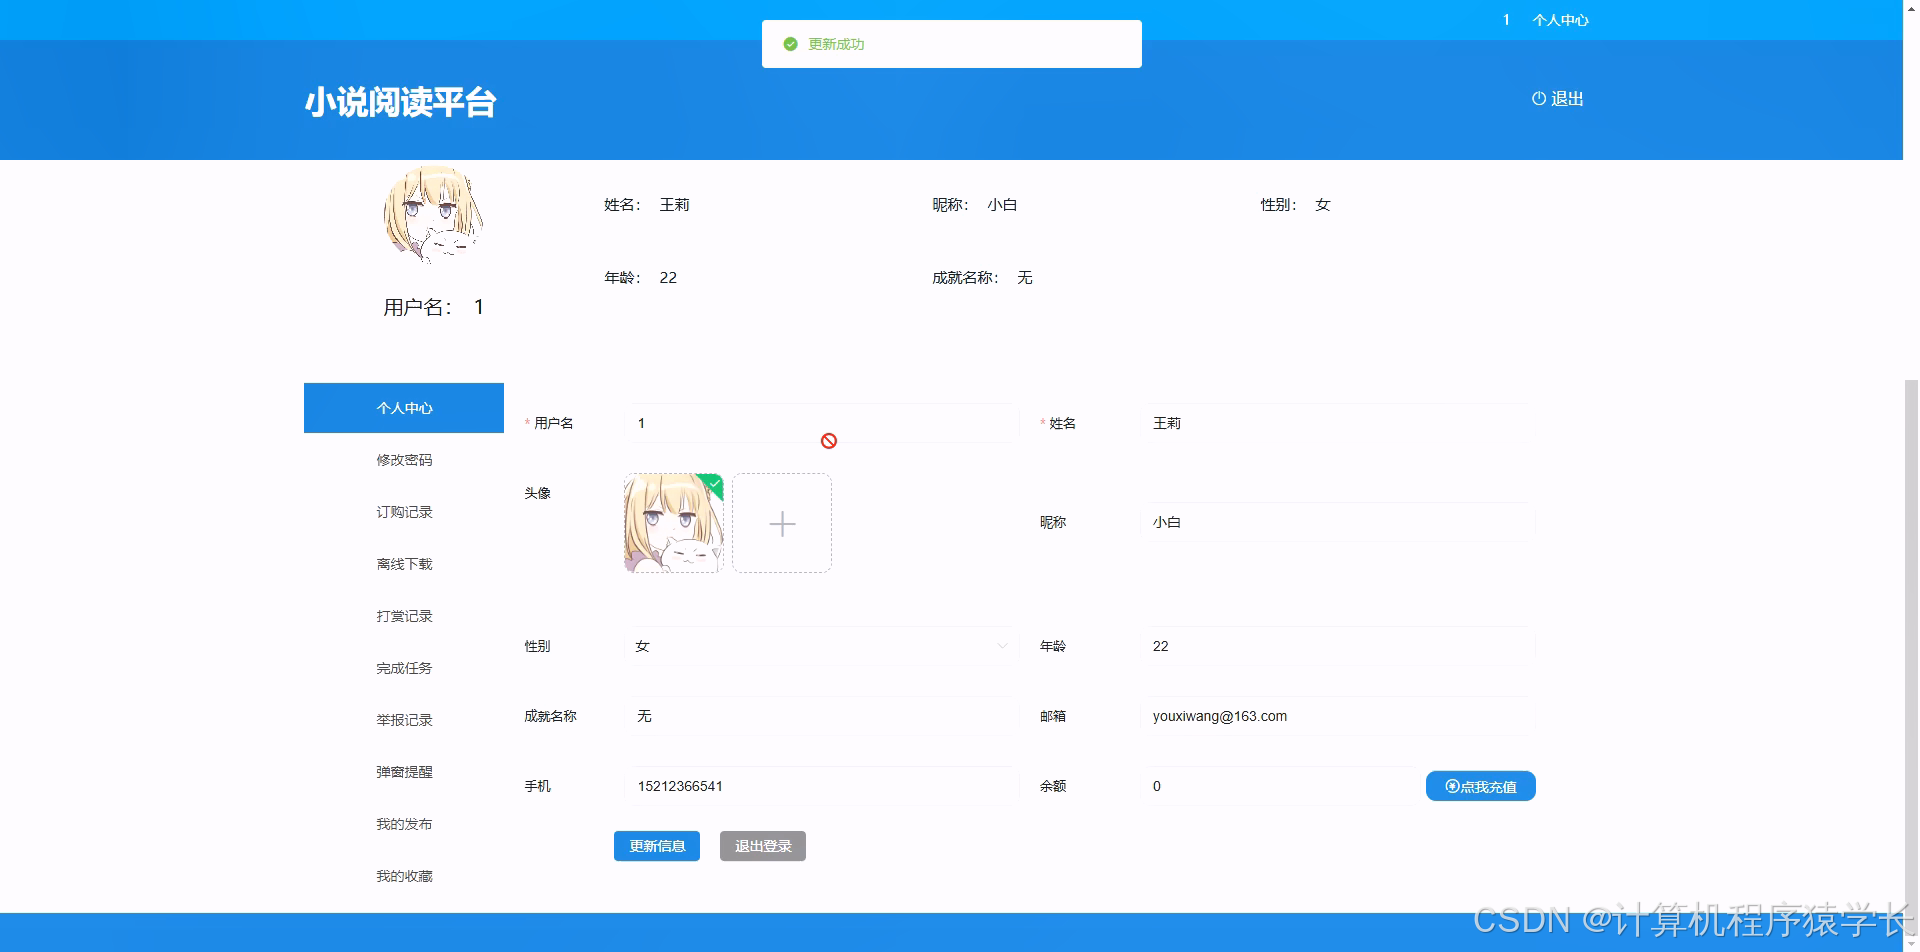
Task: Open 修改密码 in the sidebar
Action: click(x=404, y=460)
